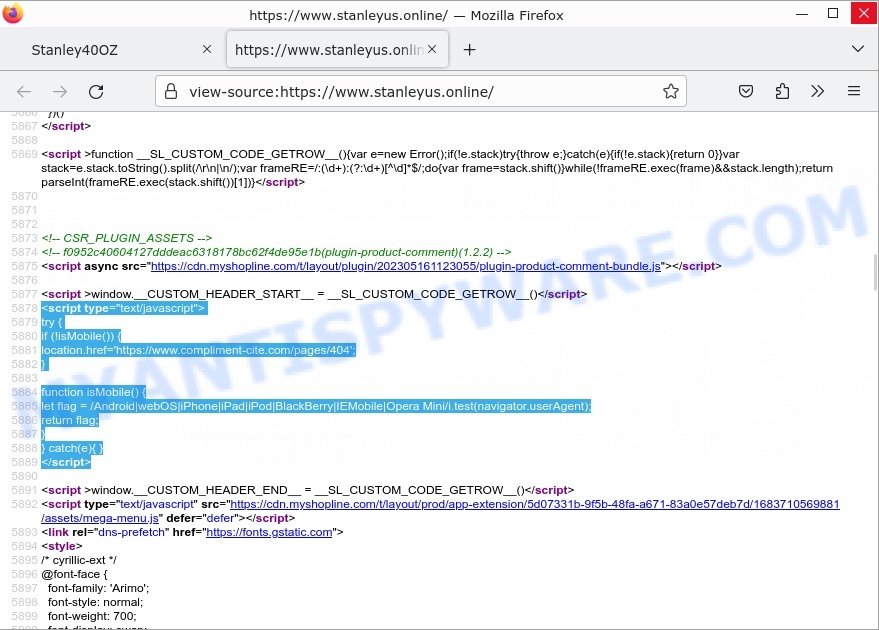Click the '@font-face {' line
Screen dimensions: 879x630
pyautogui.click(x=74, y=575)
